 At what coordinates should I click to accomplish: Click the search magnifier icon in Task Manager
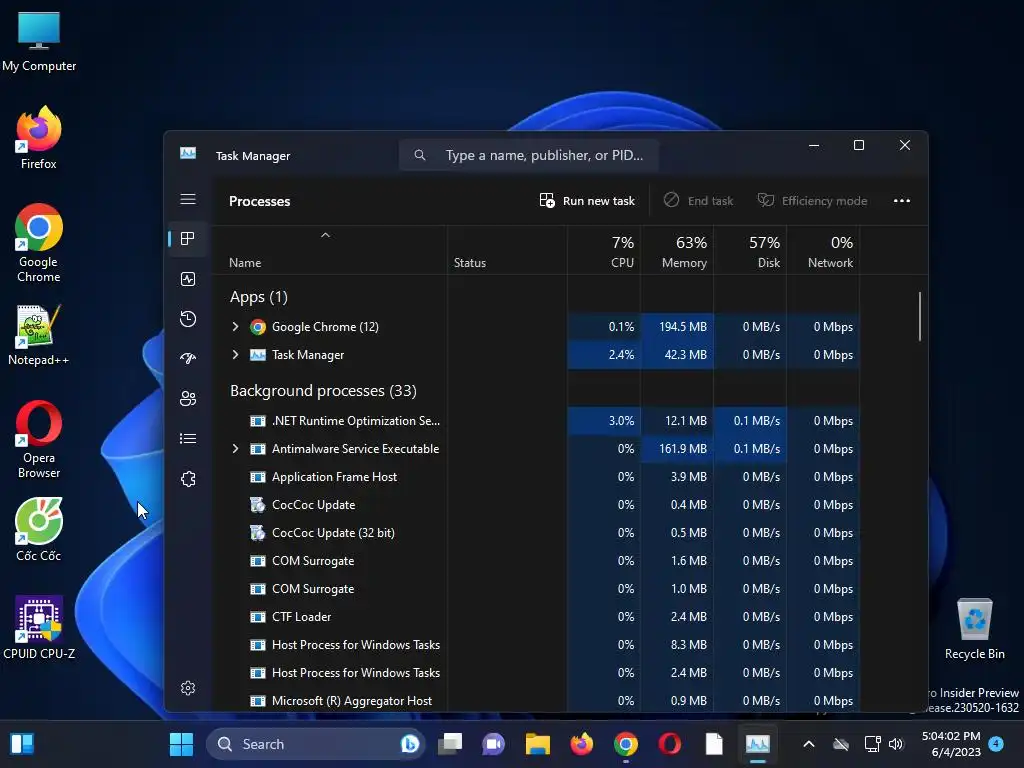(420, 155)
